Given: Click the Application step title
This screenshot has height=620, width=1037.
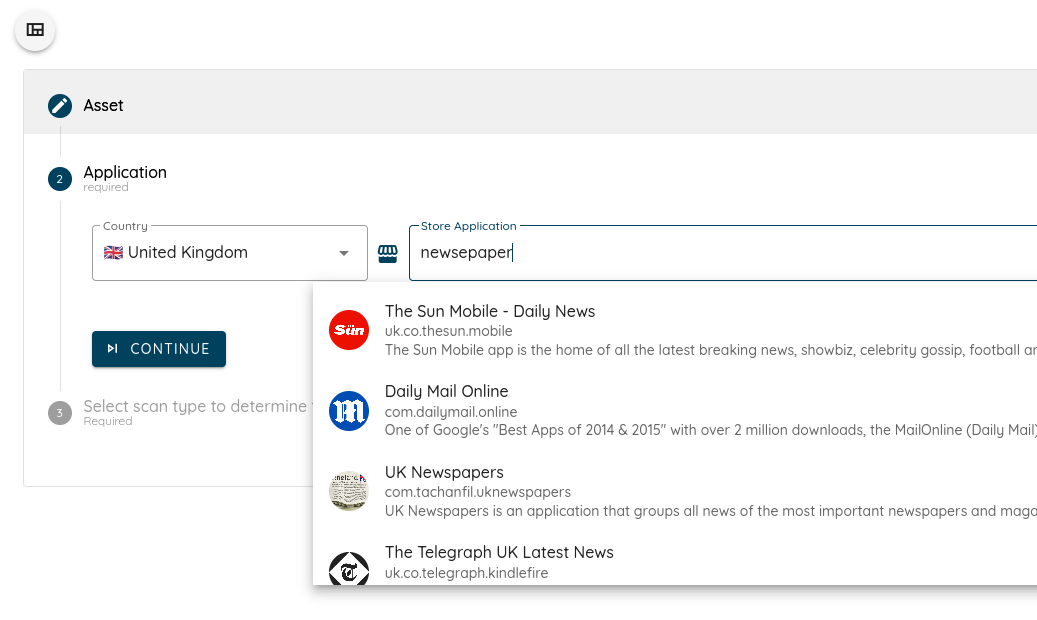Looking at the screenshot, I should [125, 172].
